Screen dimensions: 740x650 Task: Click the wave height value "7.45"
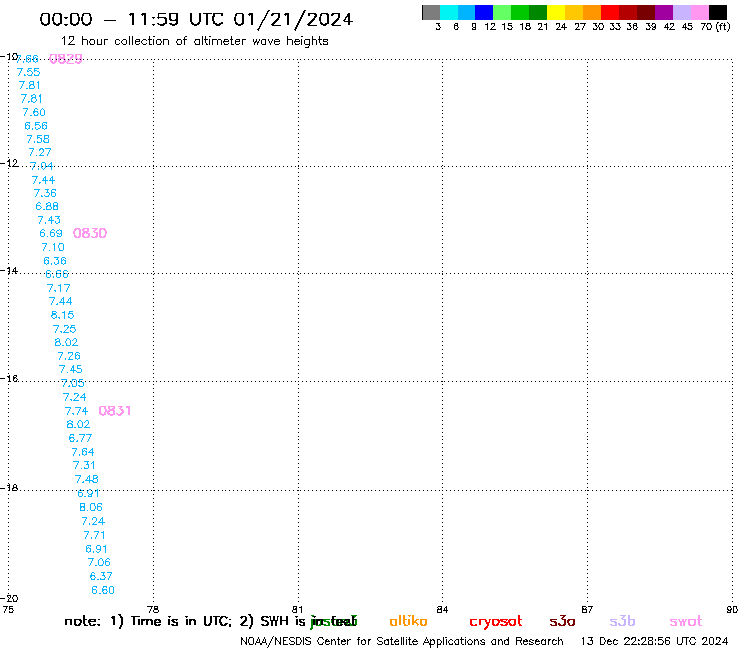pyautogui.click(x=70, y=369)
